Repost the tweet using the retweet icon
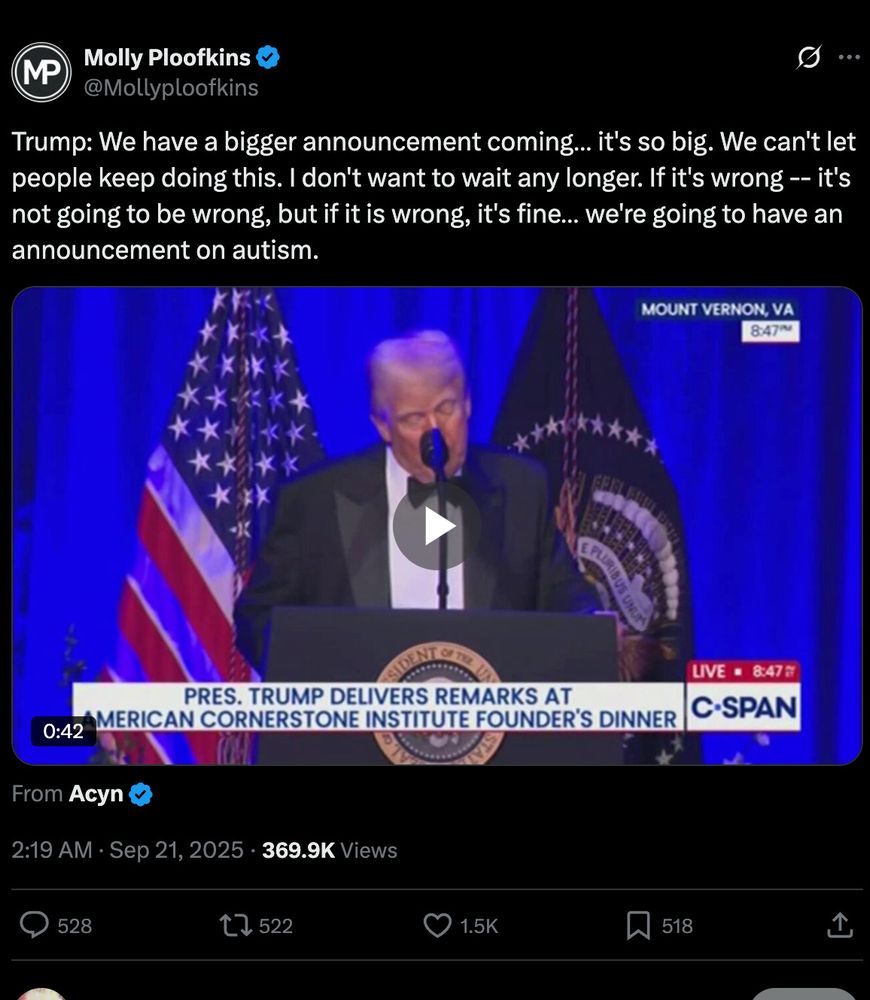 236,925
